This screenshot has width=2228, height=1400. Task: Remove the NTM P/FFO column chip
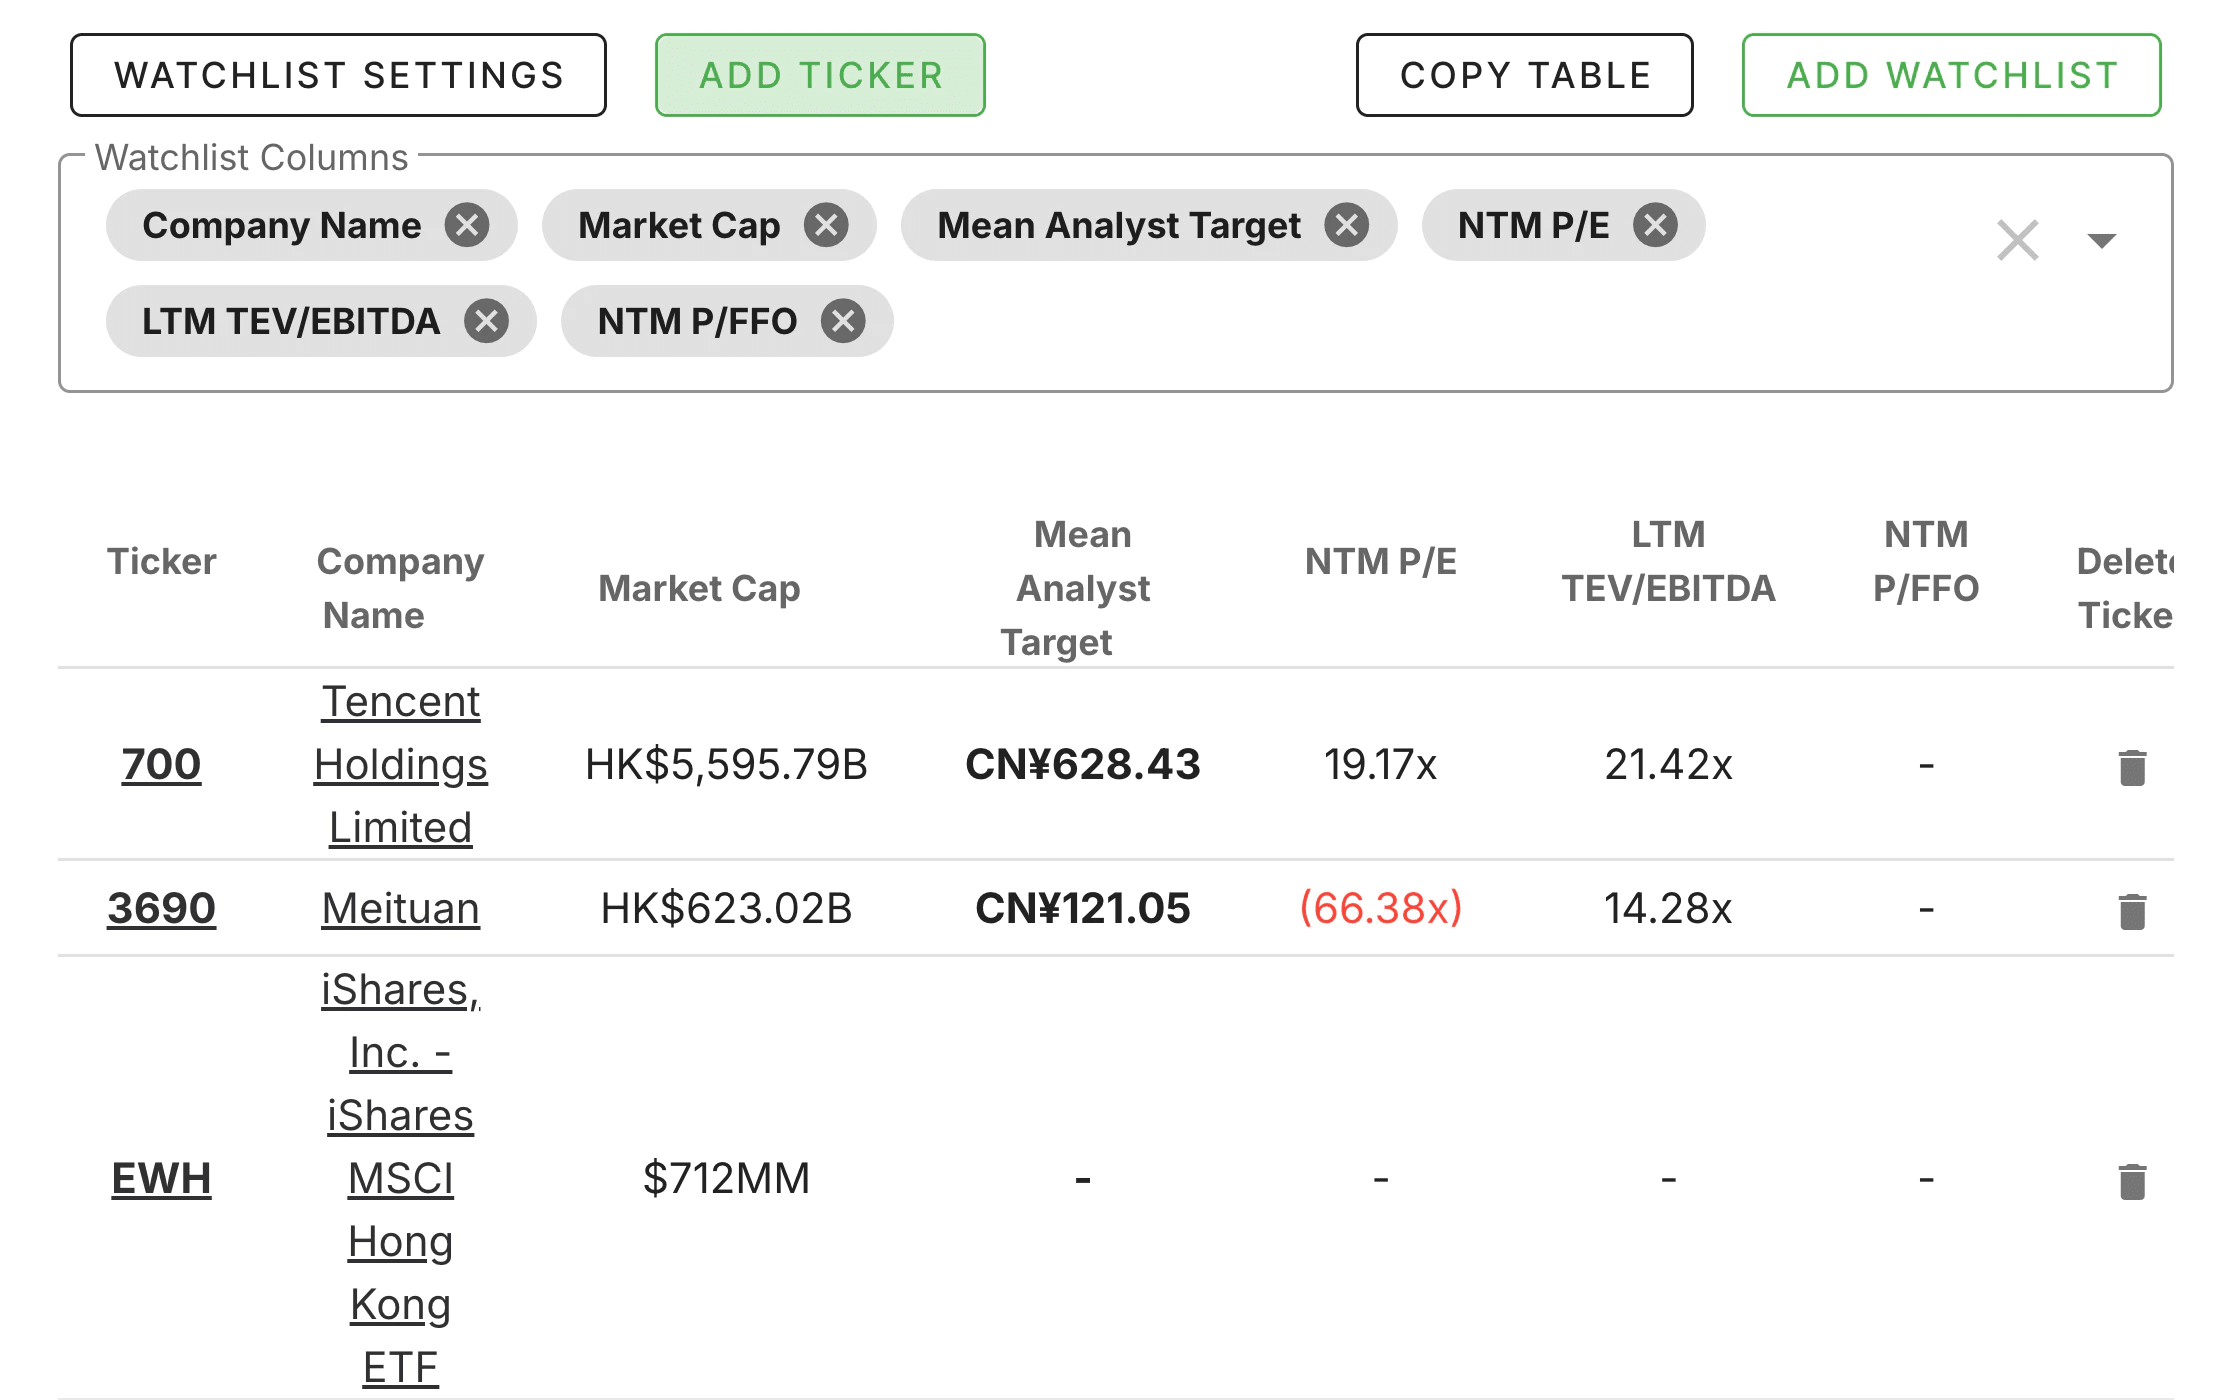pos(842,321)
